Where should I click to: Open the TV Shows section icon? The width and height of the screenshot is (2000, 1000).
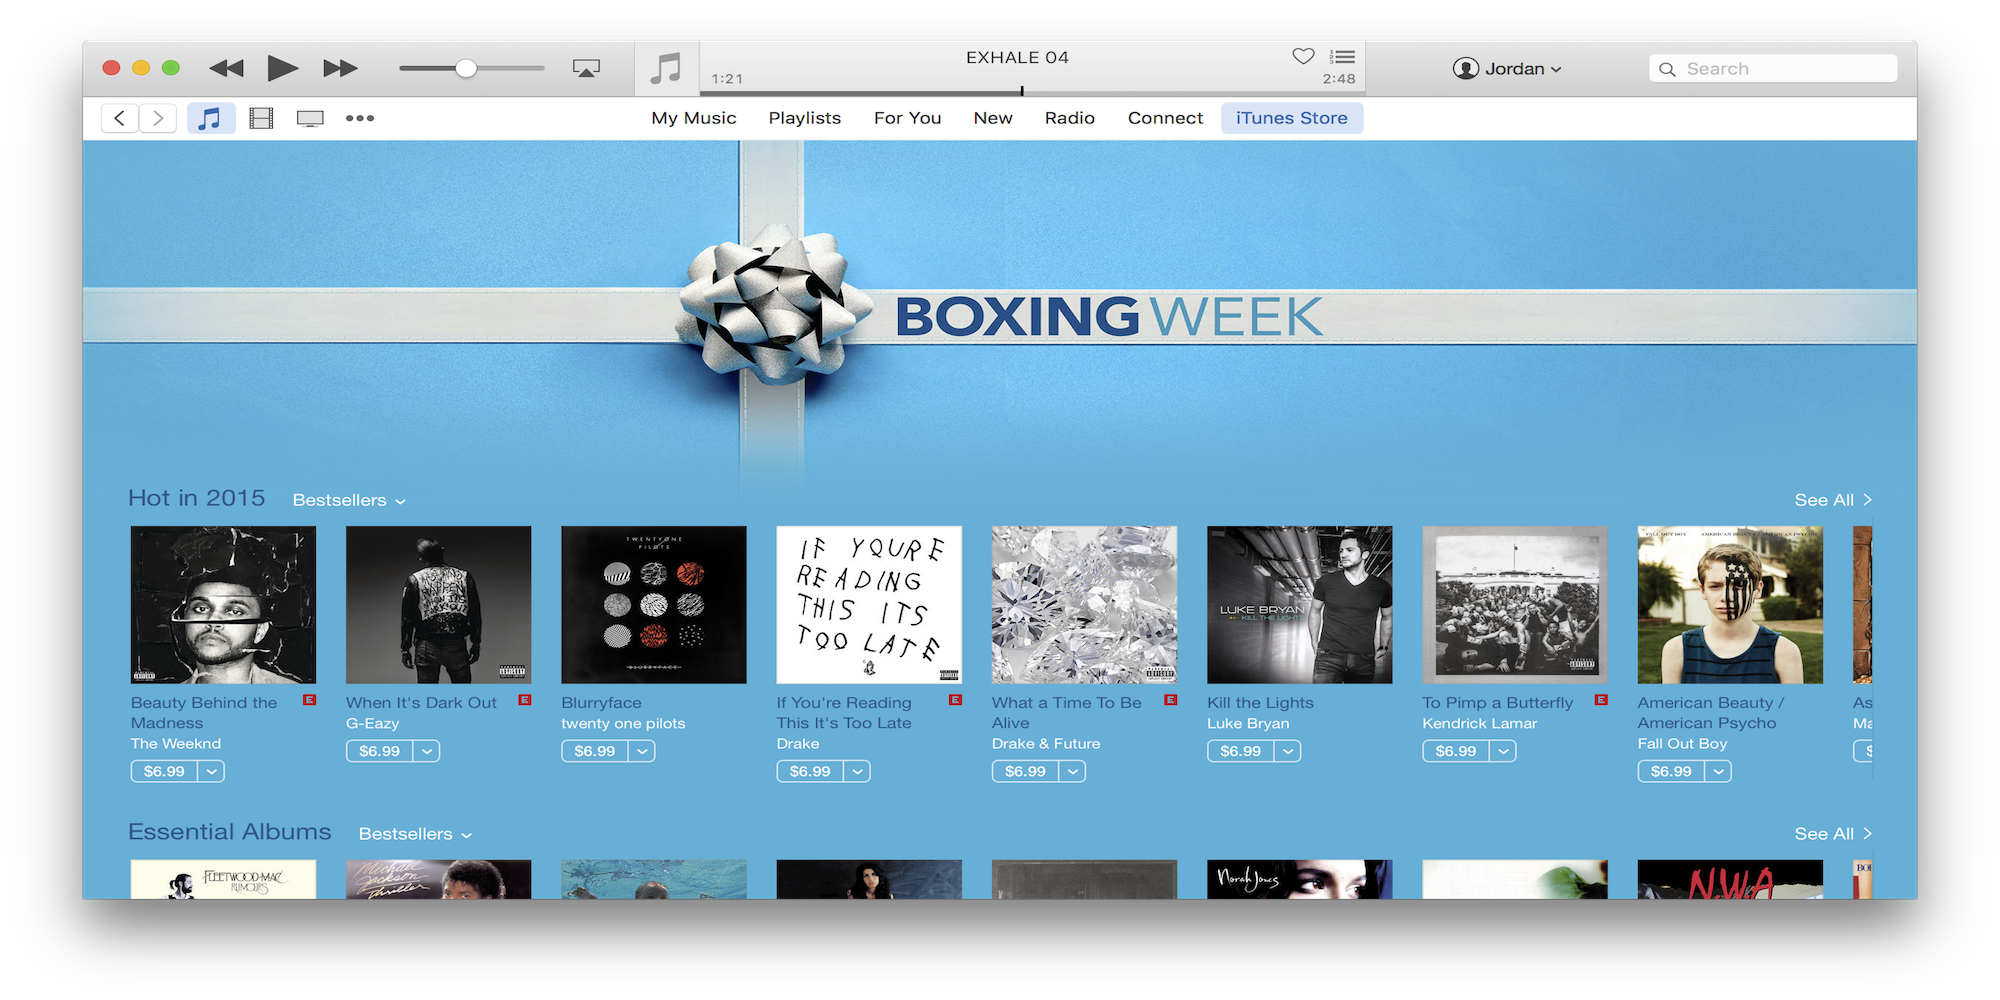[310, 117]
